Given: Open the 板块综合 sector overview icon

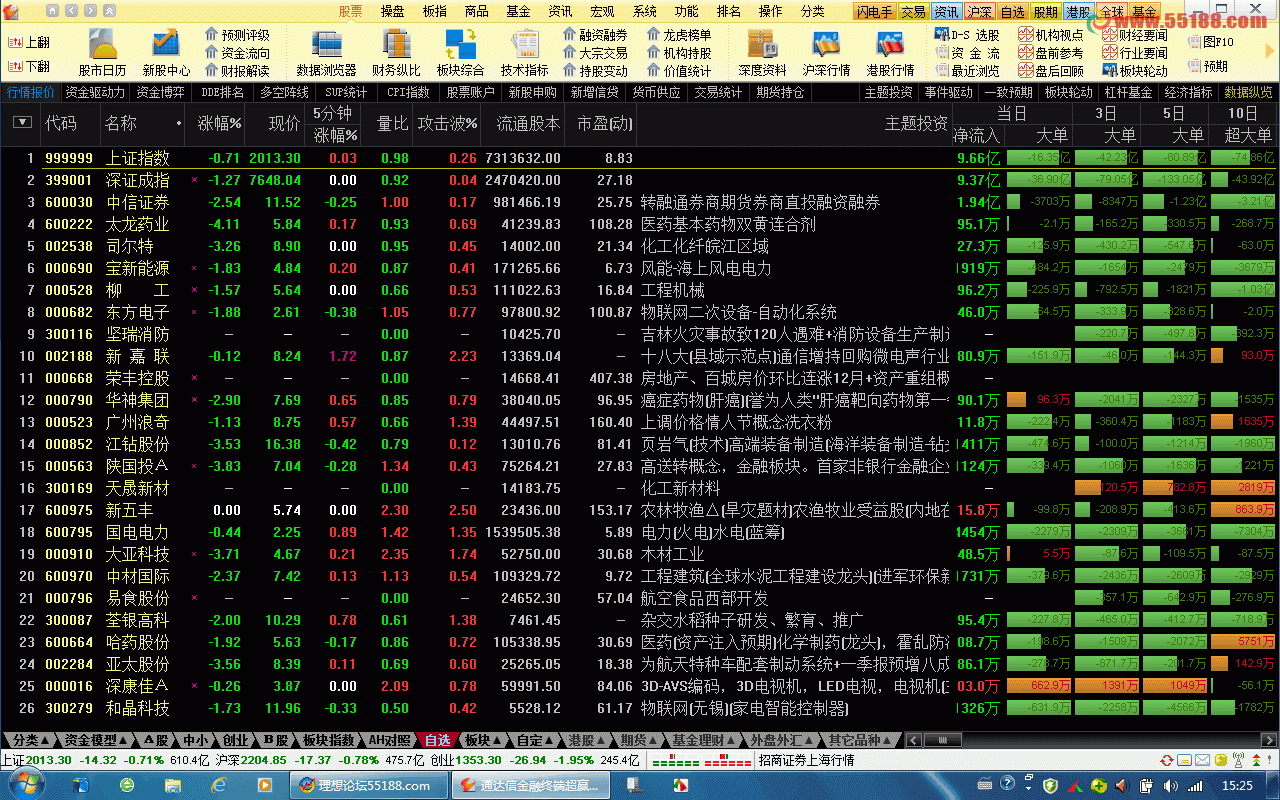Looking at the screenshot, I should (460, 52).
